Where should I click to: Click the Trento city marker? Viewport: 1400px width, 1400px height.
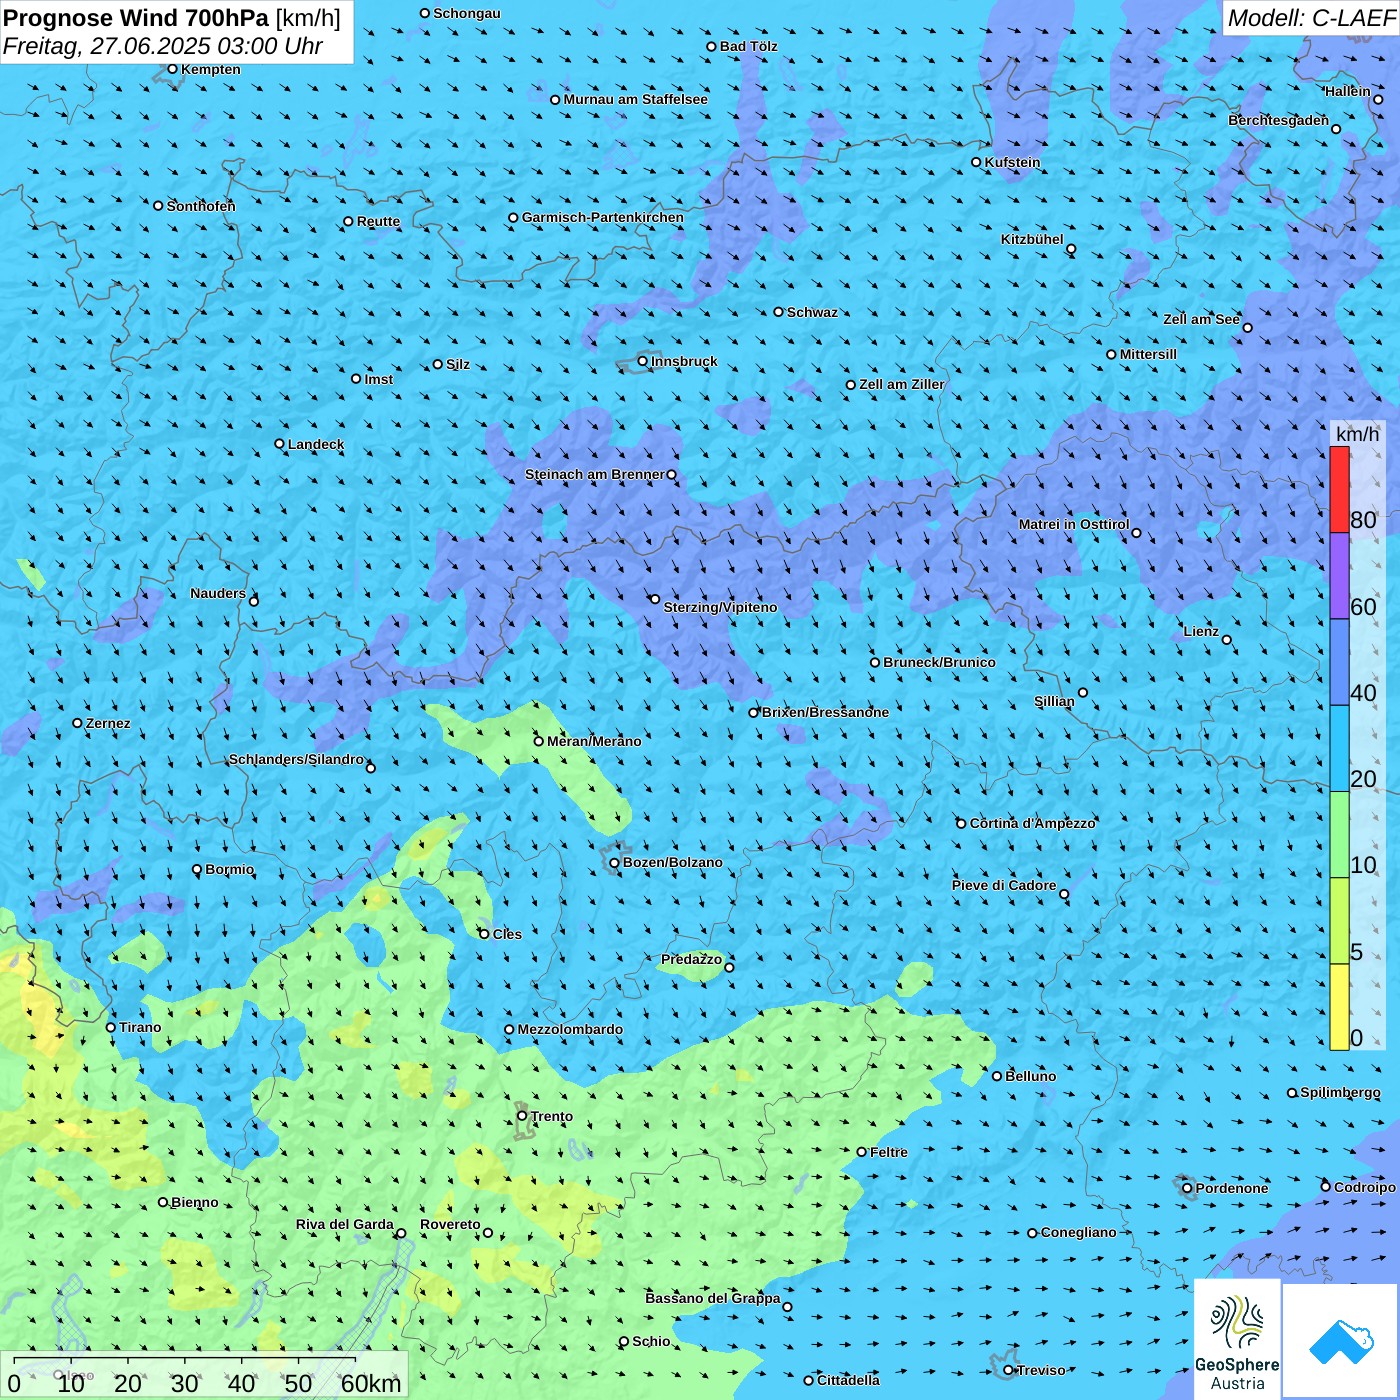click(x=522, y=1116)
